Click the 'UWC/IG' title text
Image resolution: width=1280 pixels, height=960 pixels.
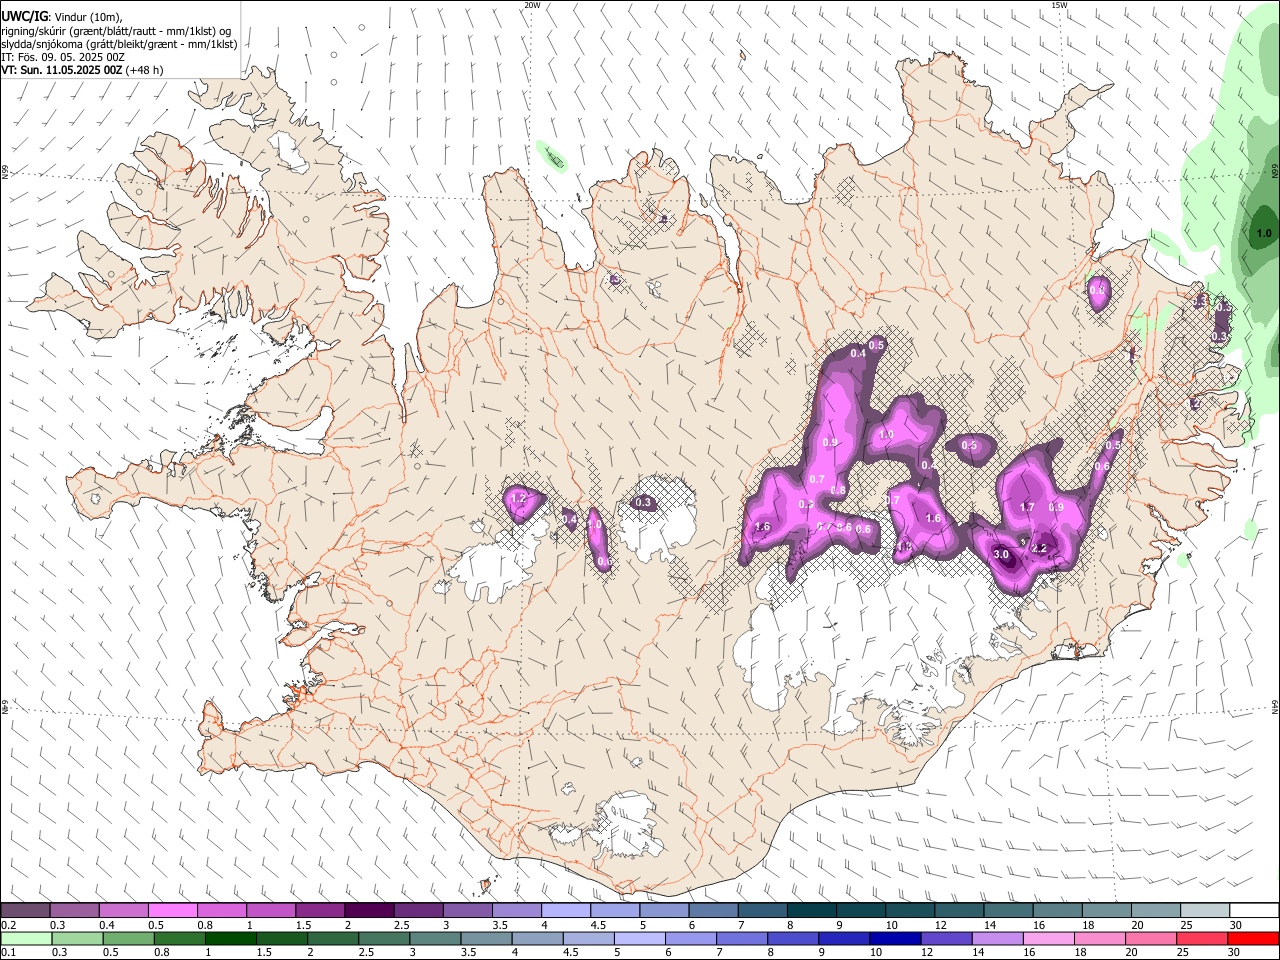pyautogui.click(x=23, y=17)
